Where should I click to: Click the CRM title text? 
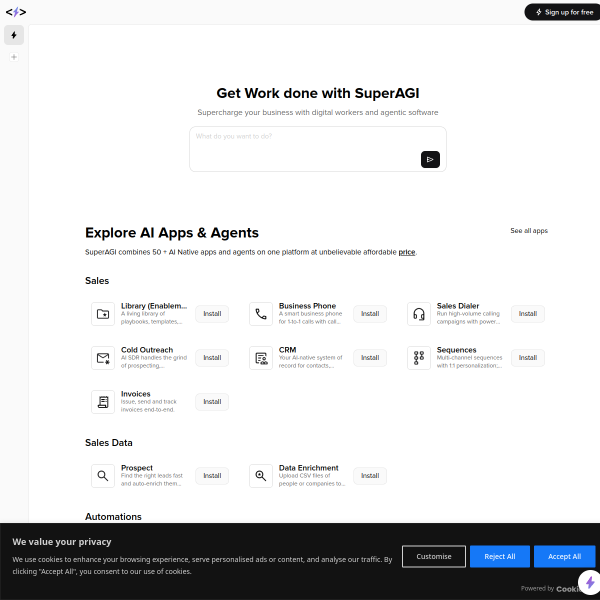click(x=287, y=350)
